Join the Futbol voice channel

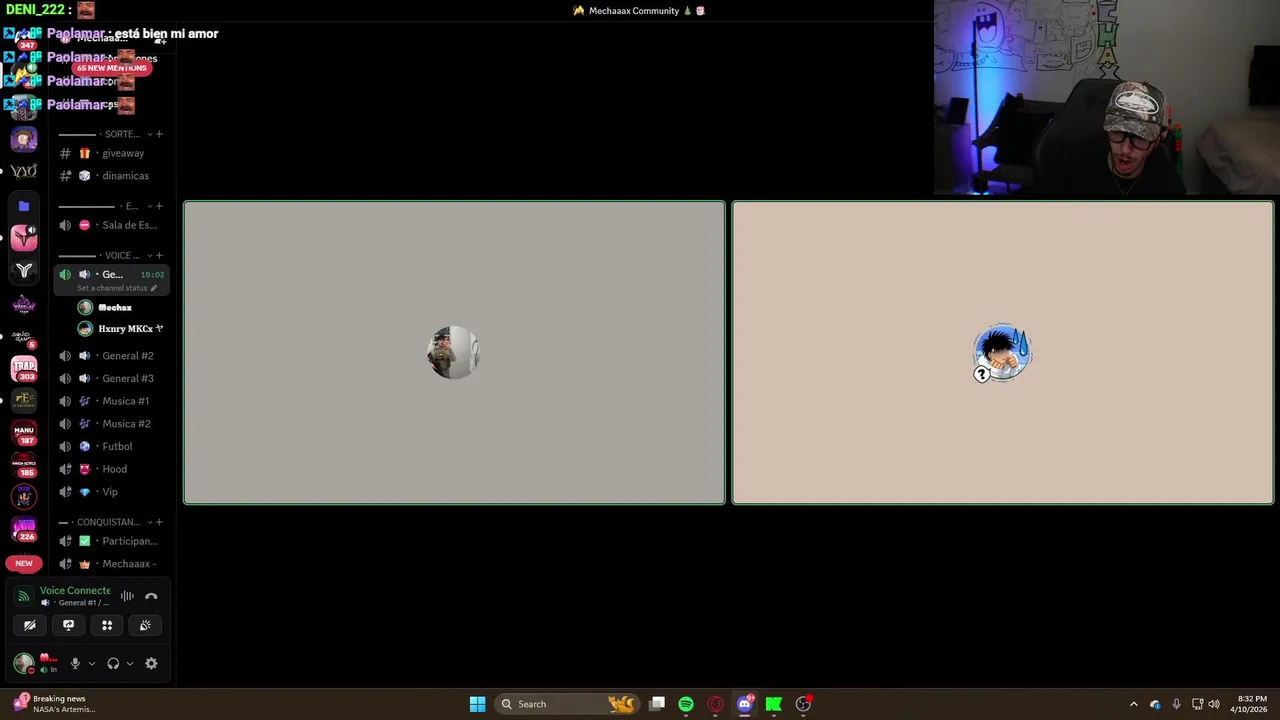111,446
